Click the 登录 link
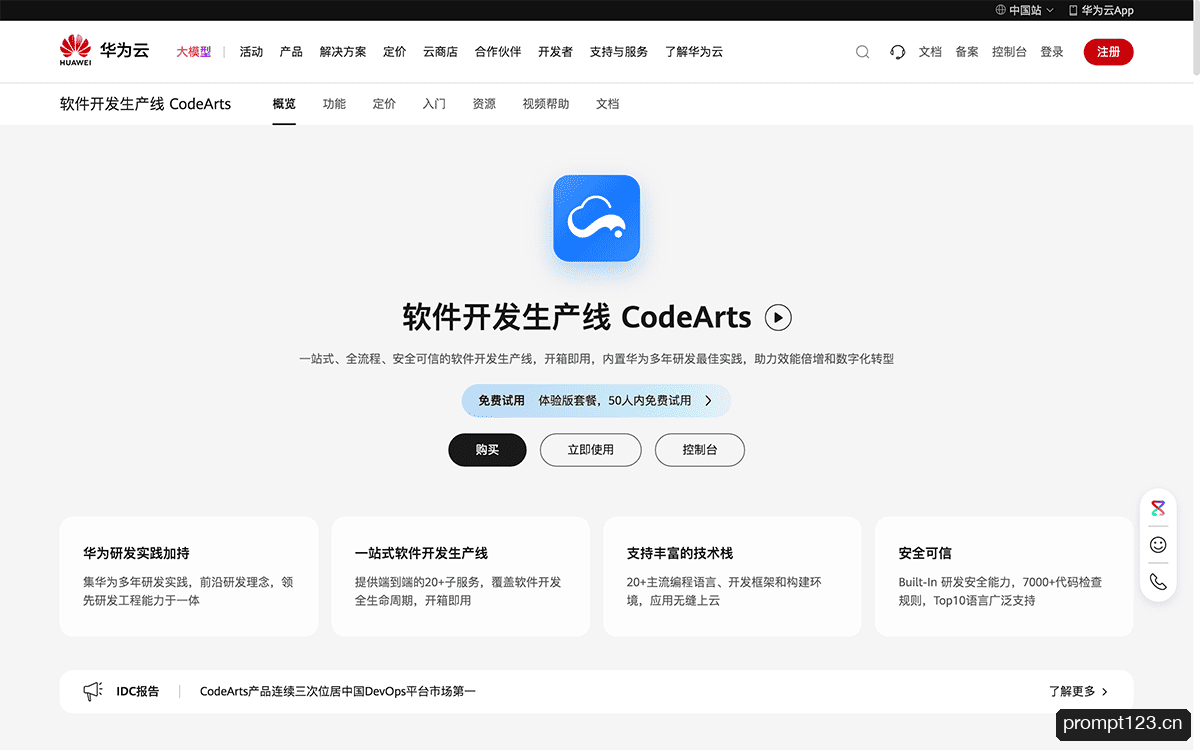This screenshot has height=750, width=1200. [x=1052, y=52]
